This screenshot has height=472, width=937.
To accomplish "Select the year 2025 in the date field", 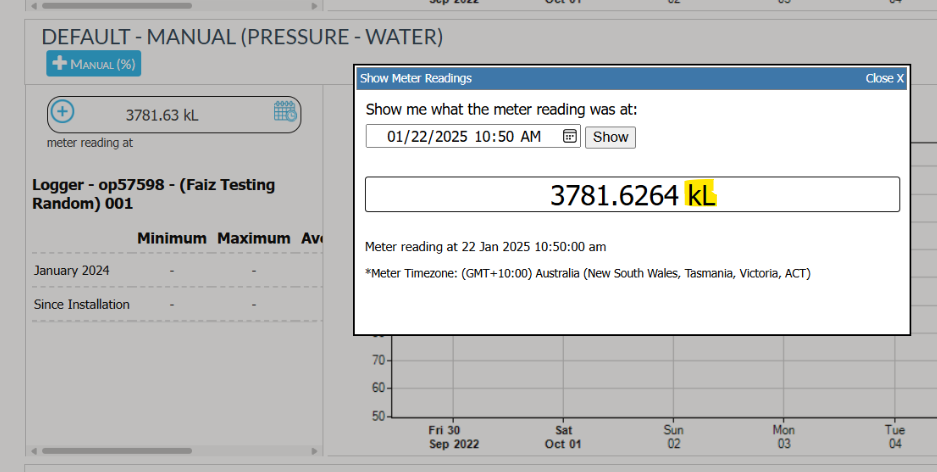I will tap(449, 136).
